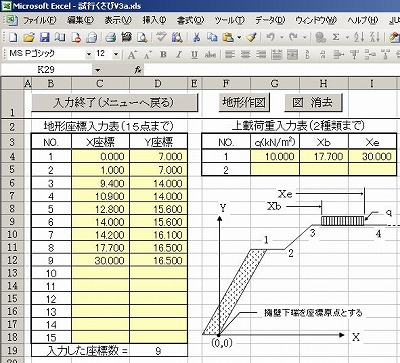Click the 地形作図 button

pyautogui.click(x=244, y=102)
